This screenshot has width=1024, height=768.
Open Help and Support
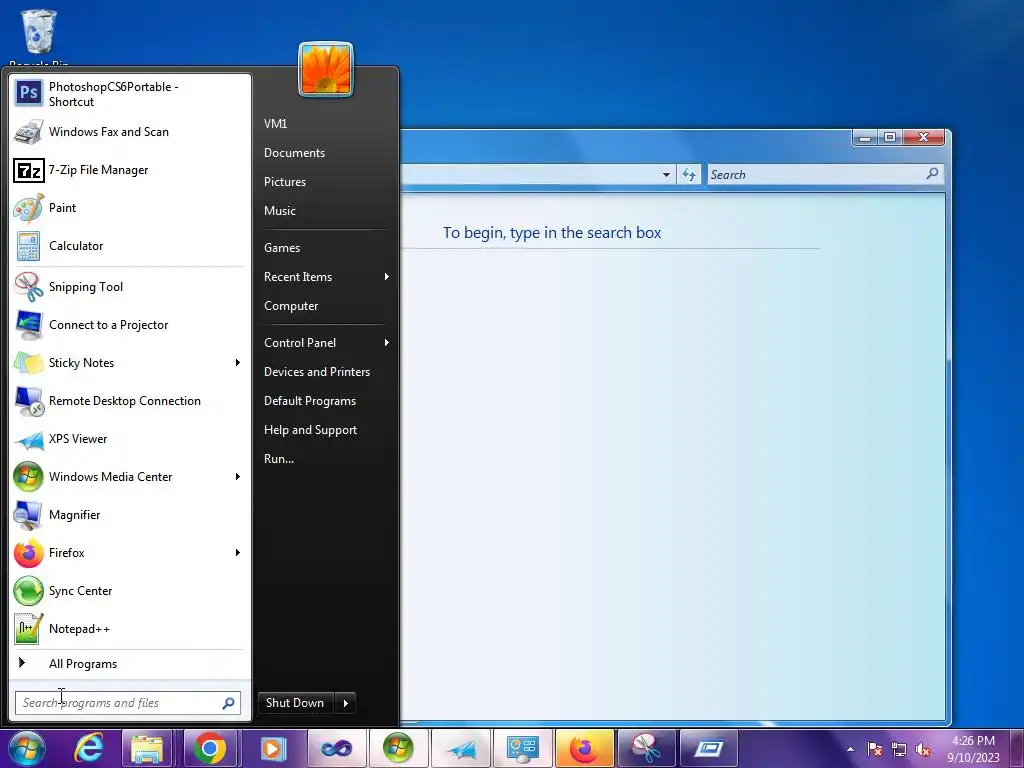311,430
